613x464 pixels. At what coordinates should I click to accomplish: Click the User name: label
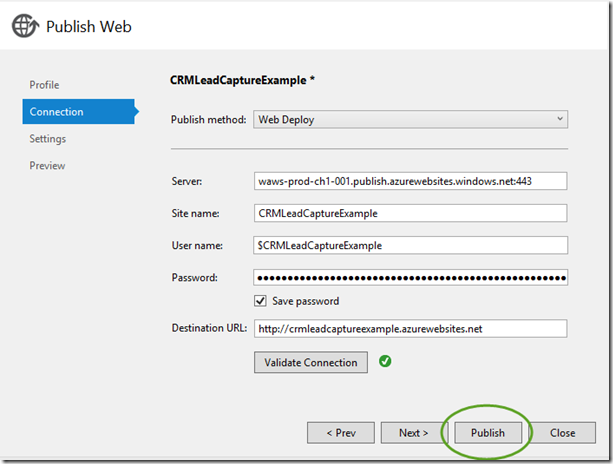click(197, 245)
